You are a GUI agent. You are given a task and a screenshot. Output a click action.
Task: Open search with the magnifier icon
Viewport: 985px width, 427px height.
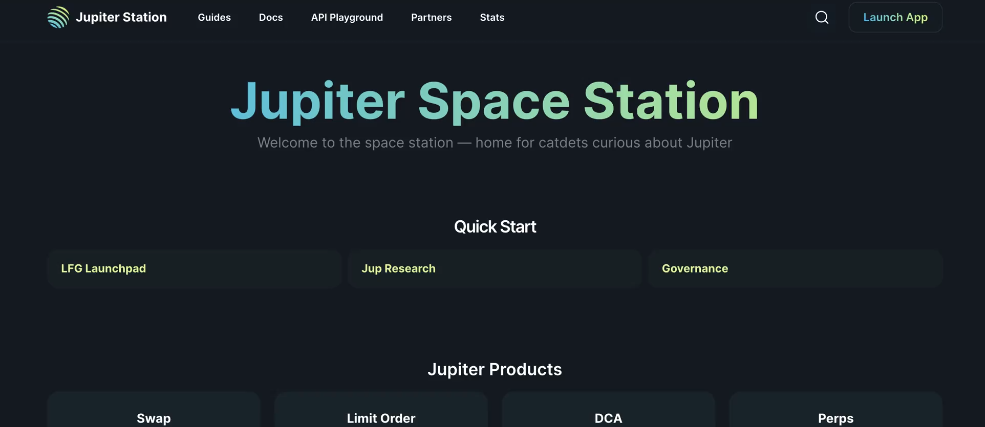coord(822,18)
